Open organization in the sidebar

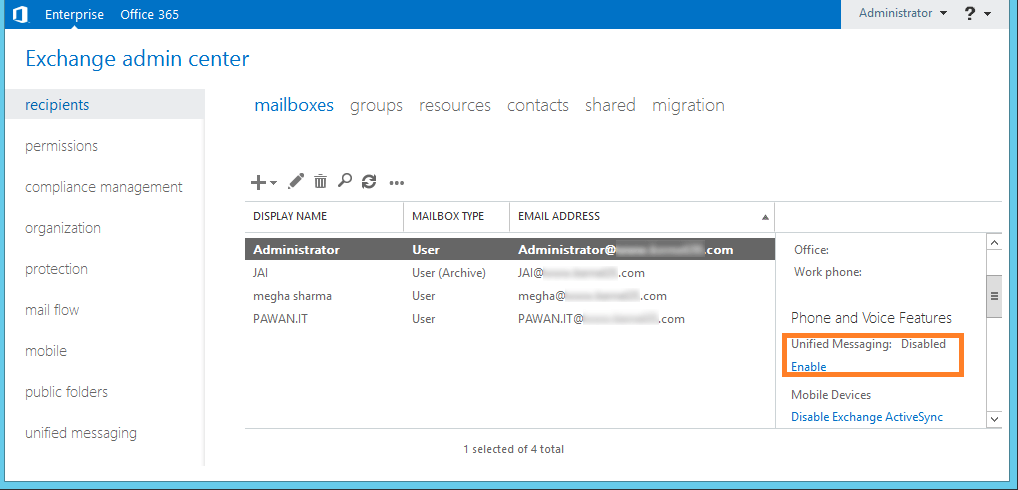click(63, 228)
